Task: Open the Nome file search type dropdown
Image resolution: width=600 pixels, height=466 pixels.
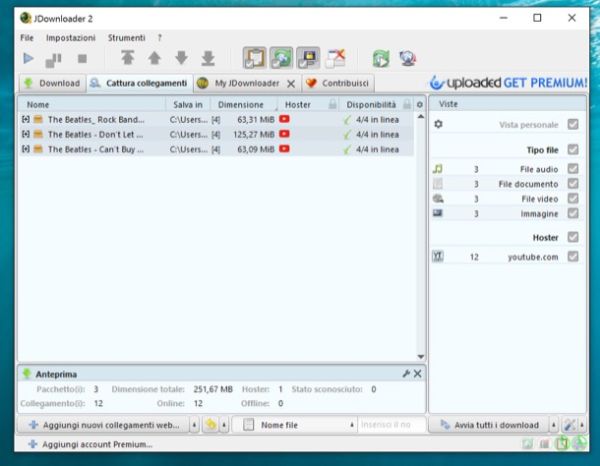Action: pyautogui.click(x=351, y=425)
